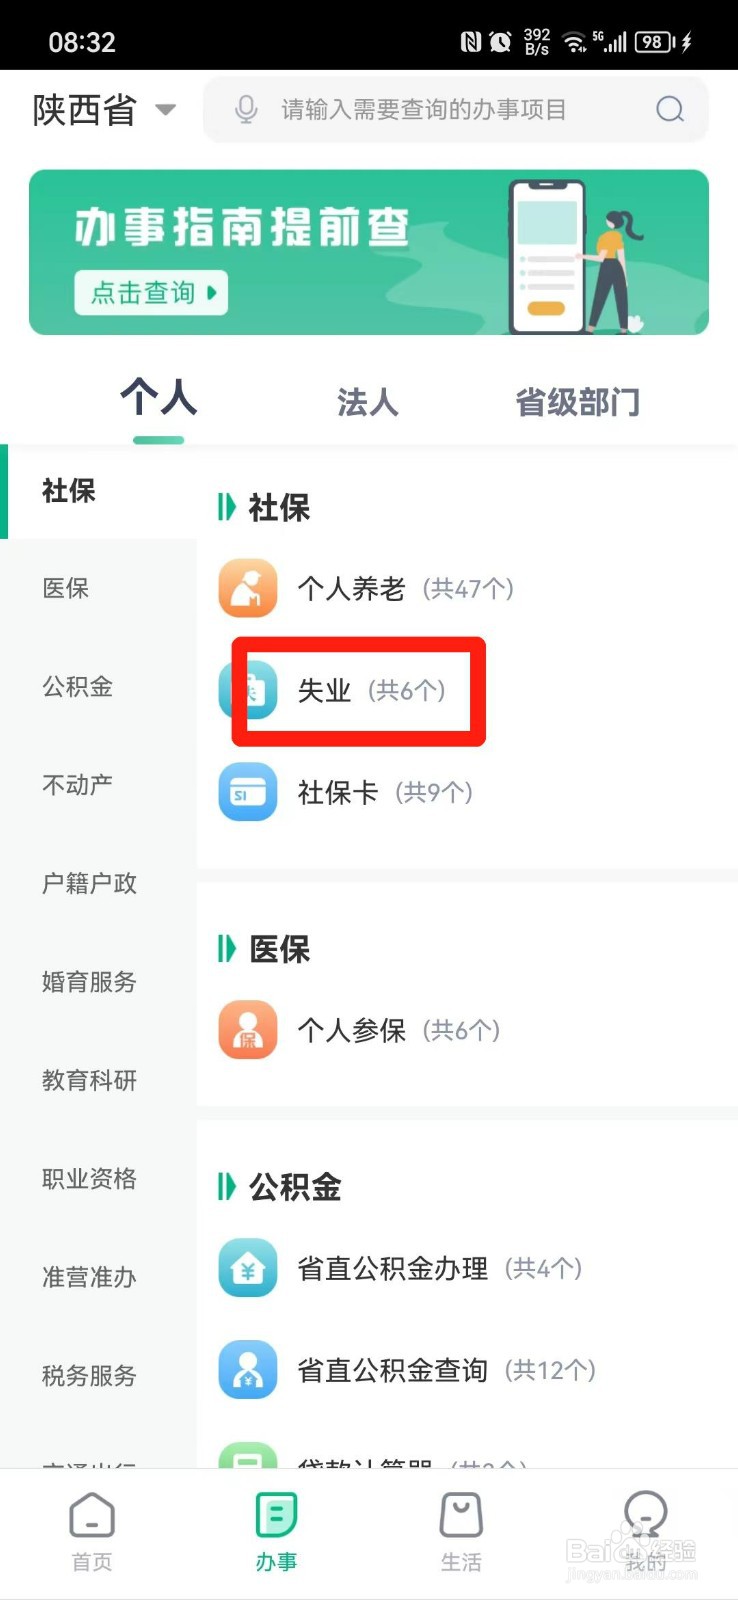This screenshot has width=738, height=1600.
Task: Tap the magnifier search icon
Action: click(670, 109)
